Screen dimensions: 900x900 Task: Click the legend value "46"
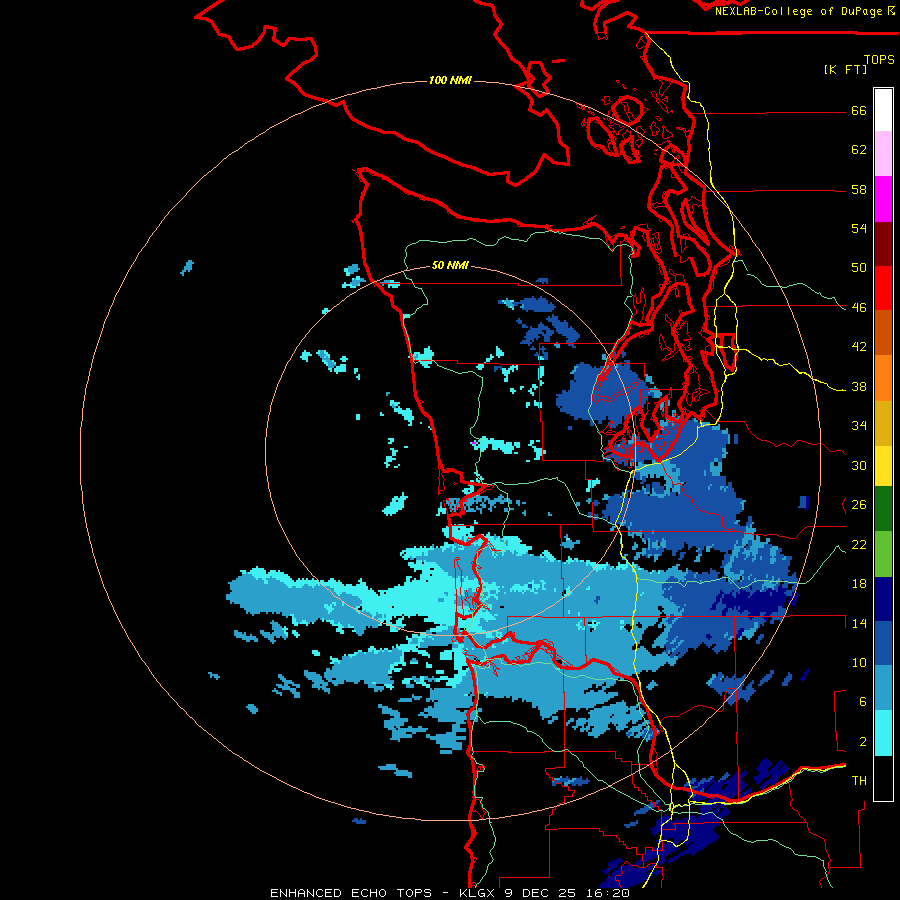coord(859,308)
